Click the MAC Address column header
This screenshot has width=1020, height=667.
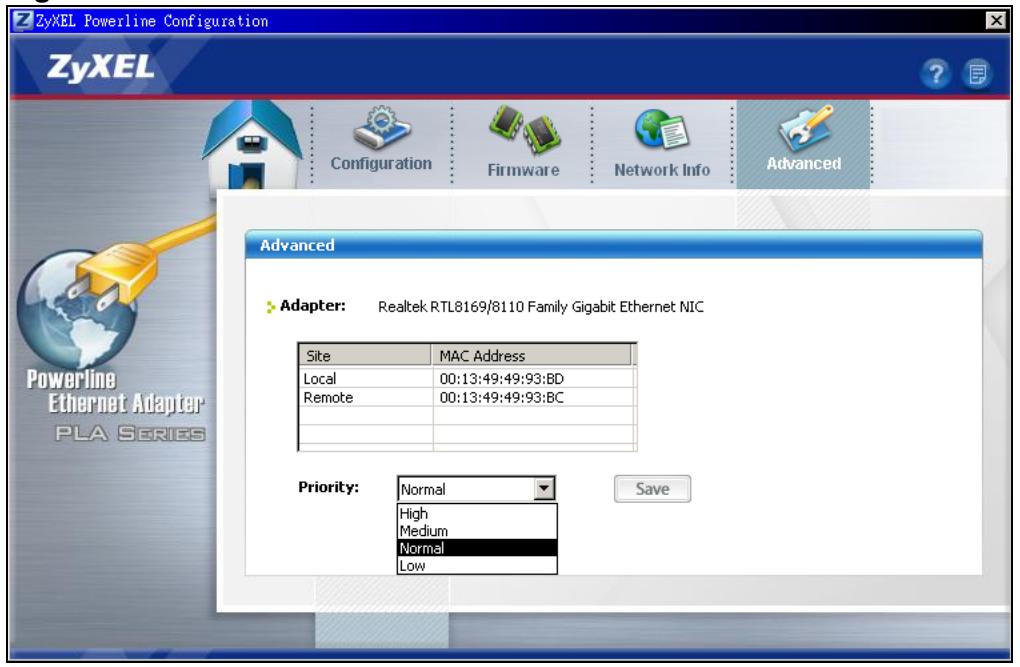[x=531, y=355]
